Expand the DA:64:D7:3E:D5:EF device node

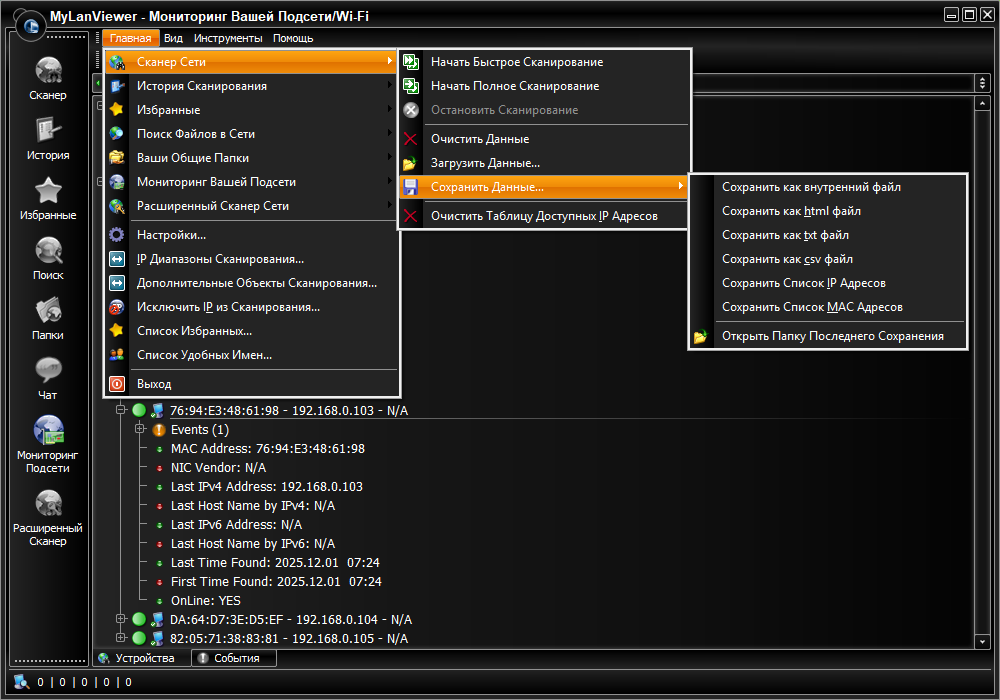[121, 619]
